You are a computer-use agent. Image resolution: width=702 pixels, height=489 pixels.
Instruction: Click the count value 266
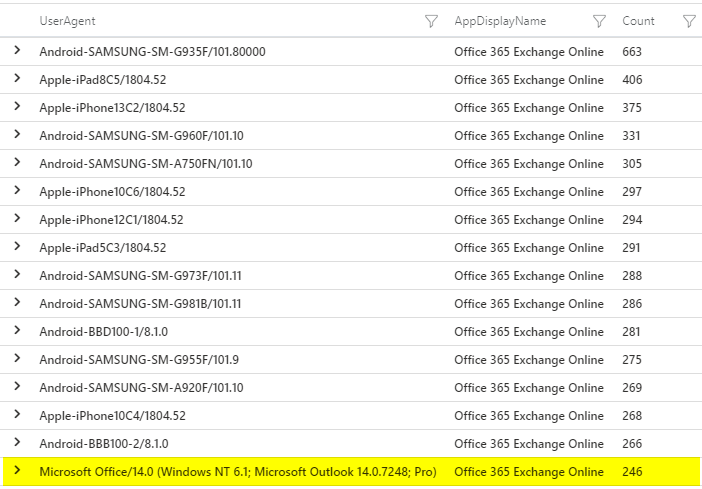[x=632, y=444]
